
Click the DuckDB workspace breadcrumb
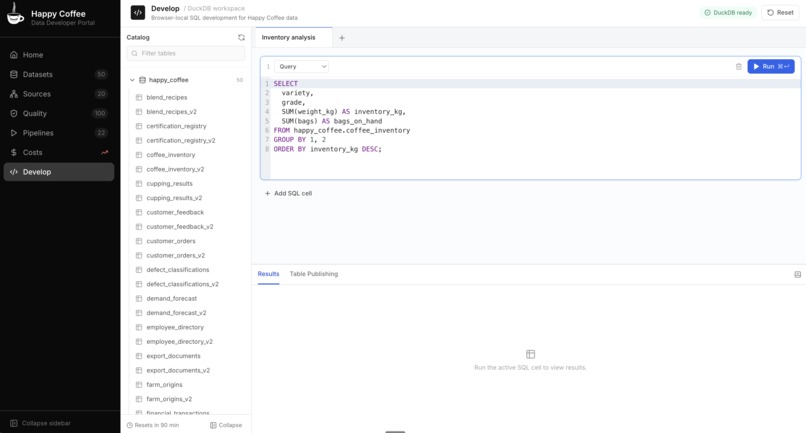pyautogui.click(x=216, y=9)
